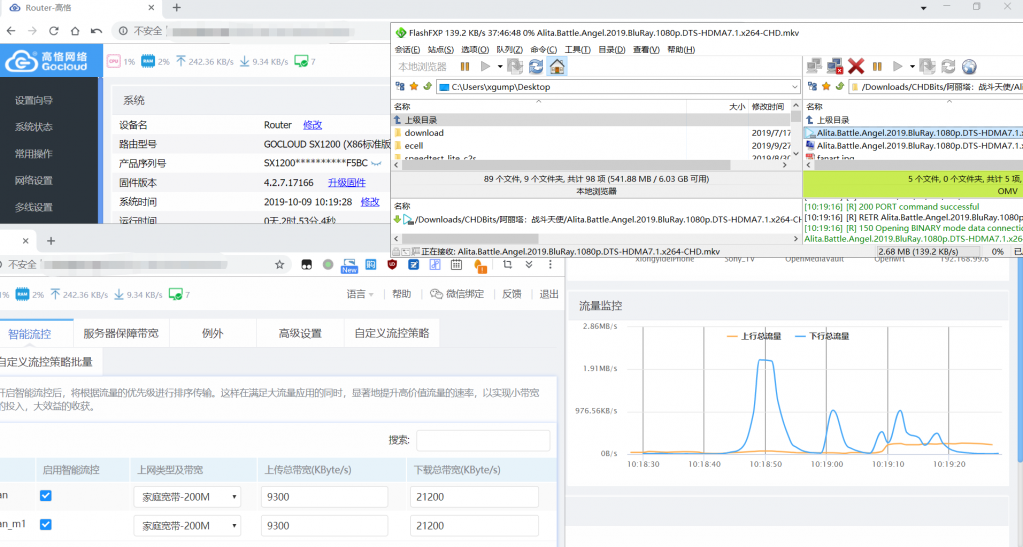Reload the page in the upper browser window
Viewport: 1023px width, 547px height.
click(x=53, y=31)
